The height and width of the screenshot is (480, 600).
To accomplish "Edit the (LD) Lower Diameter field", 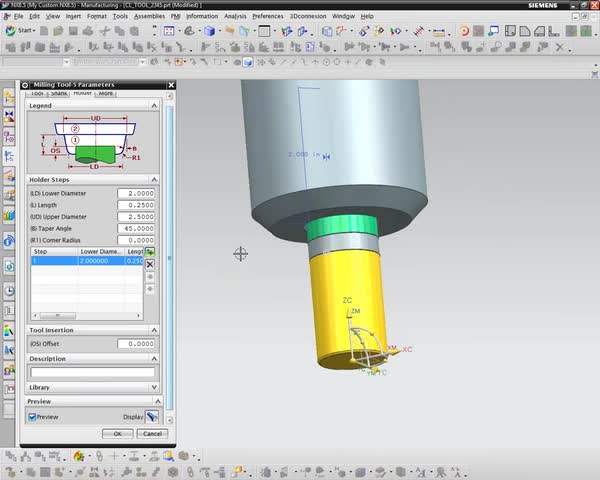I will 136,193.
